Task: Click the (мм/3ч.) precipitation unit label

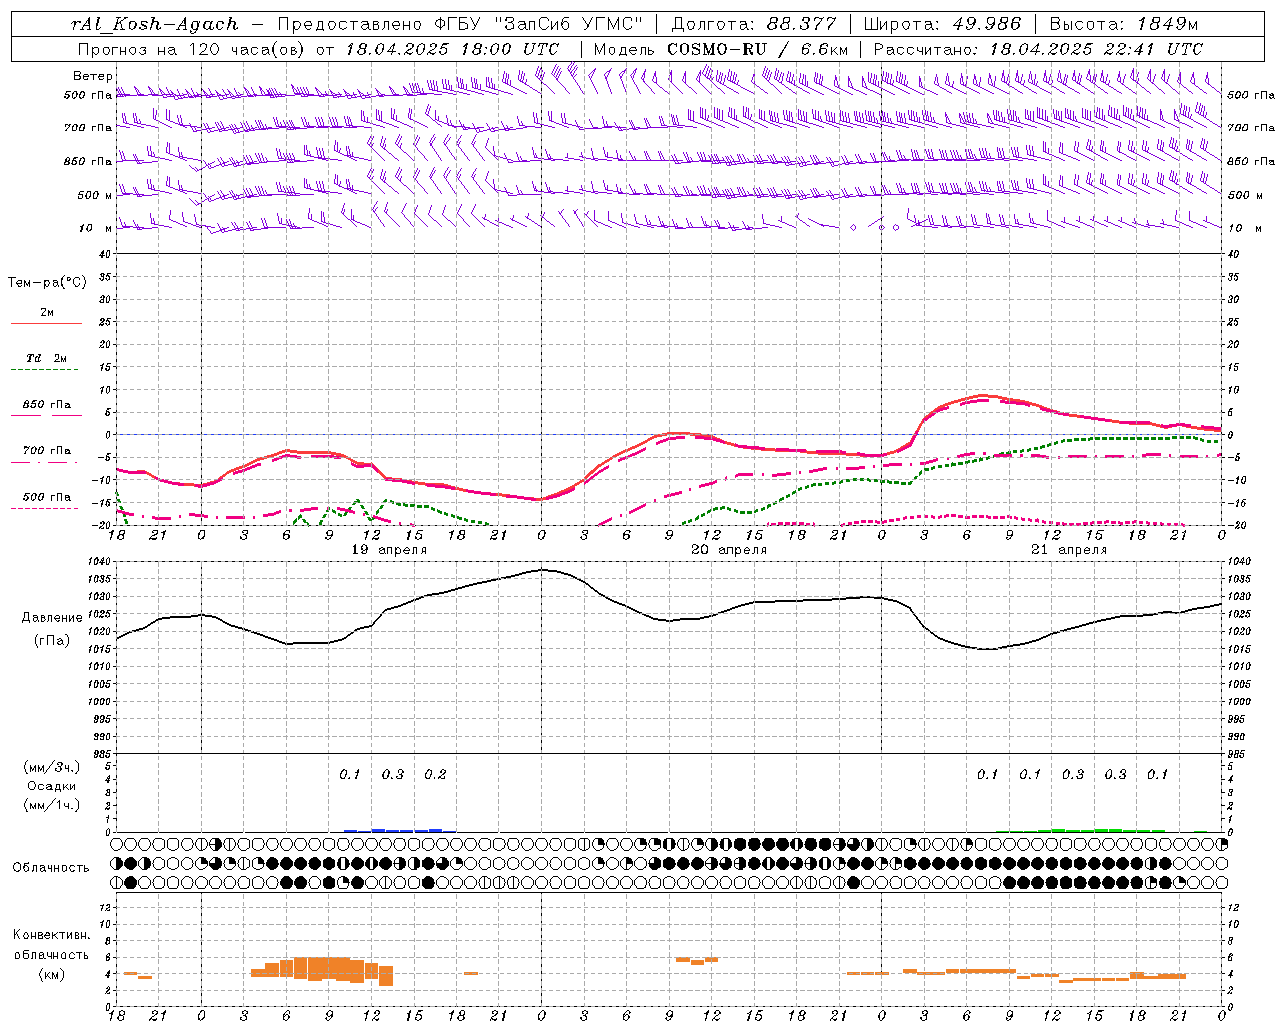Action: pos(52,767)
